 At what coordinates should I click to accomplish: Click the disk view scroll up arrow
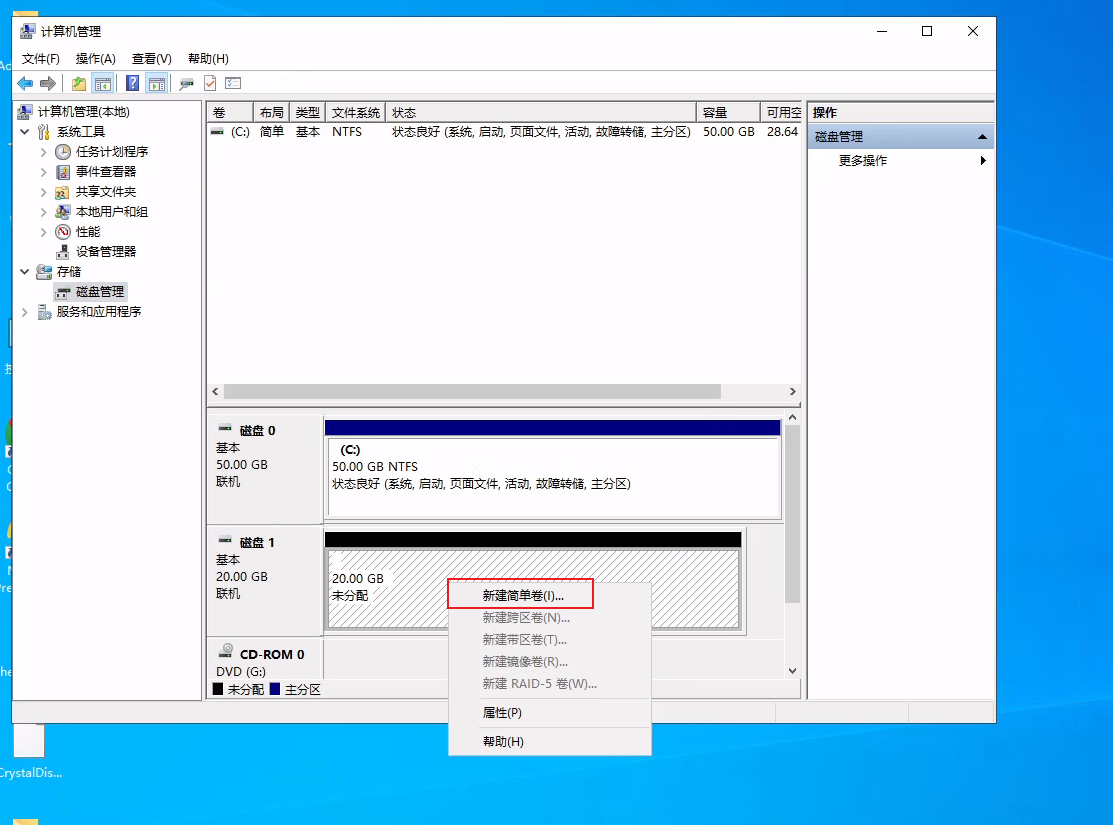pyautogui.click(x=793, y=417)
